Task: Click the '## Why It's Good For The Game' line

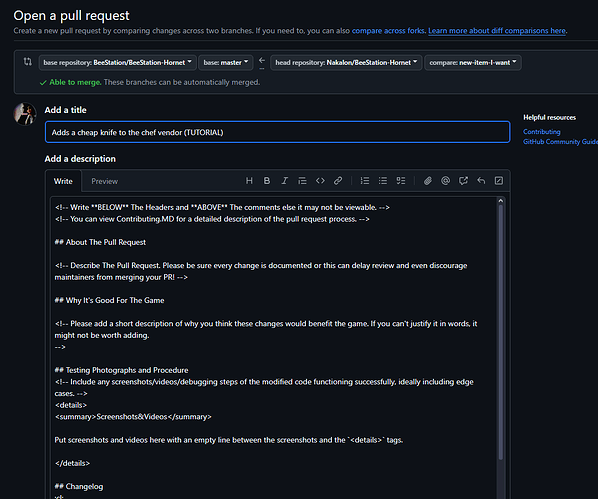Action: tap(109, 300)
